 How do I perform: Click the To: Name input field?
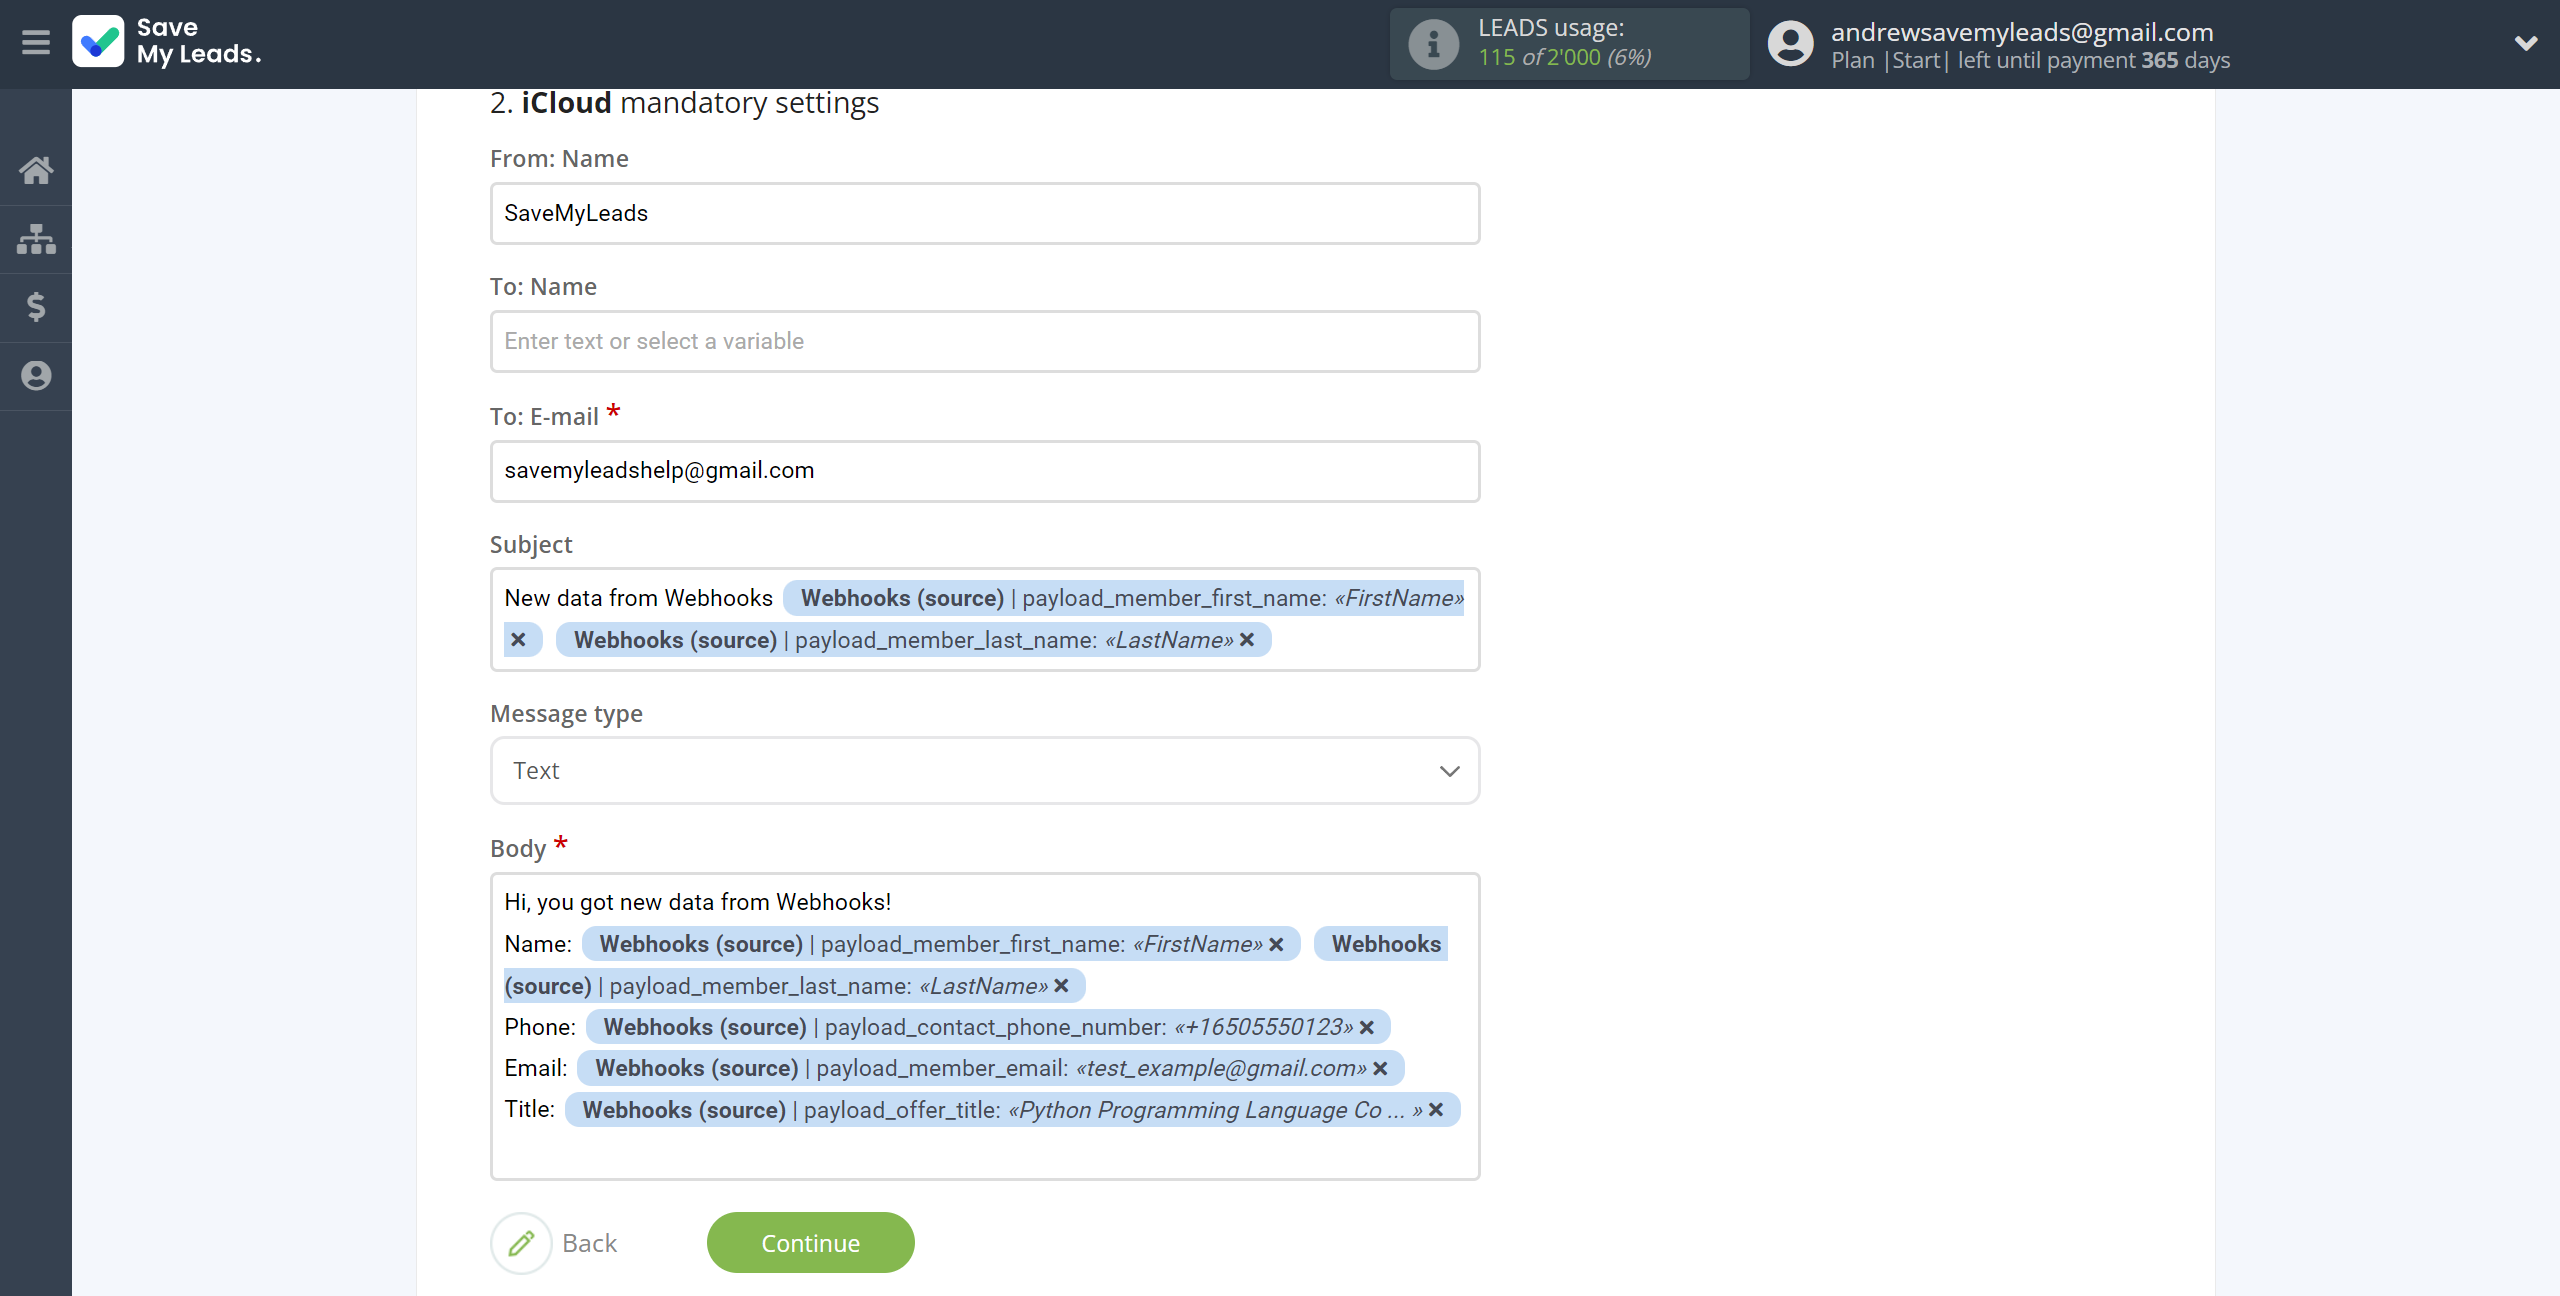985,341
